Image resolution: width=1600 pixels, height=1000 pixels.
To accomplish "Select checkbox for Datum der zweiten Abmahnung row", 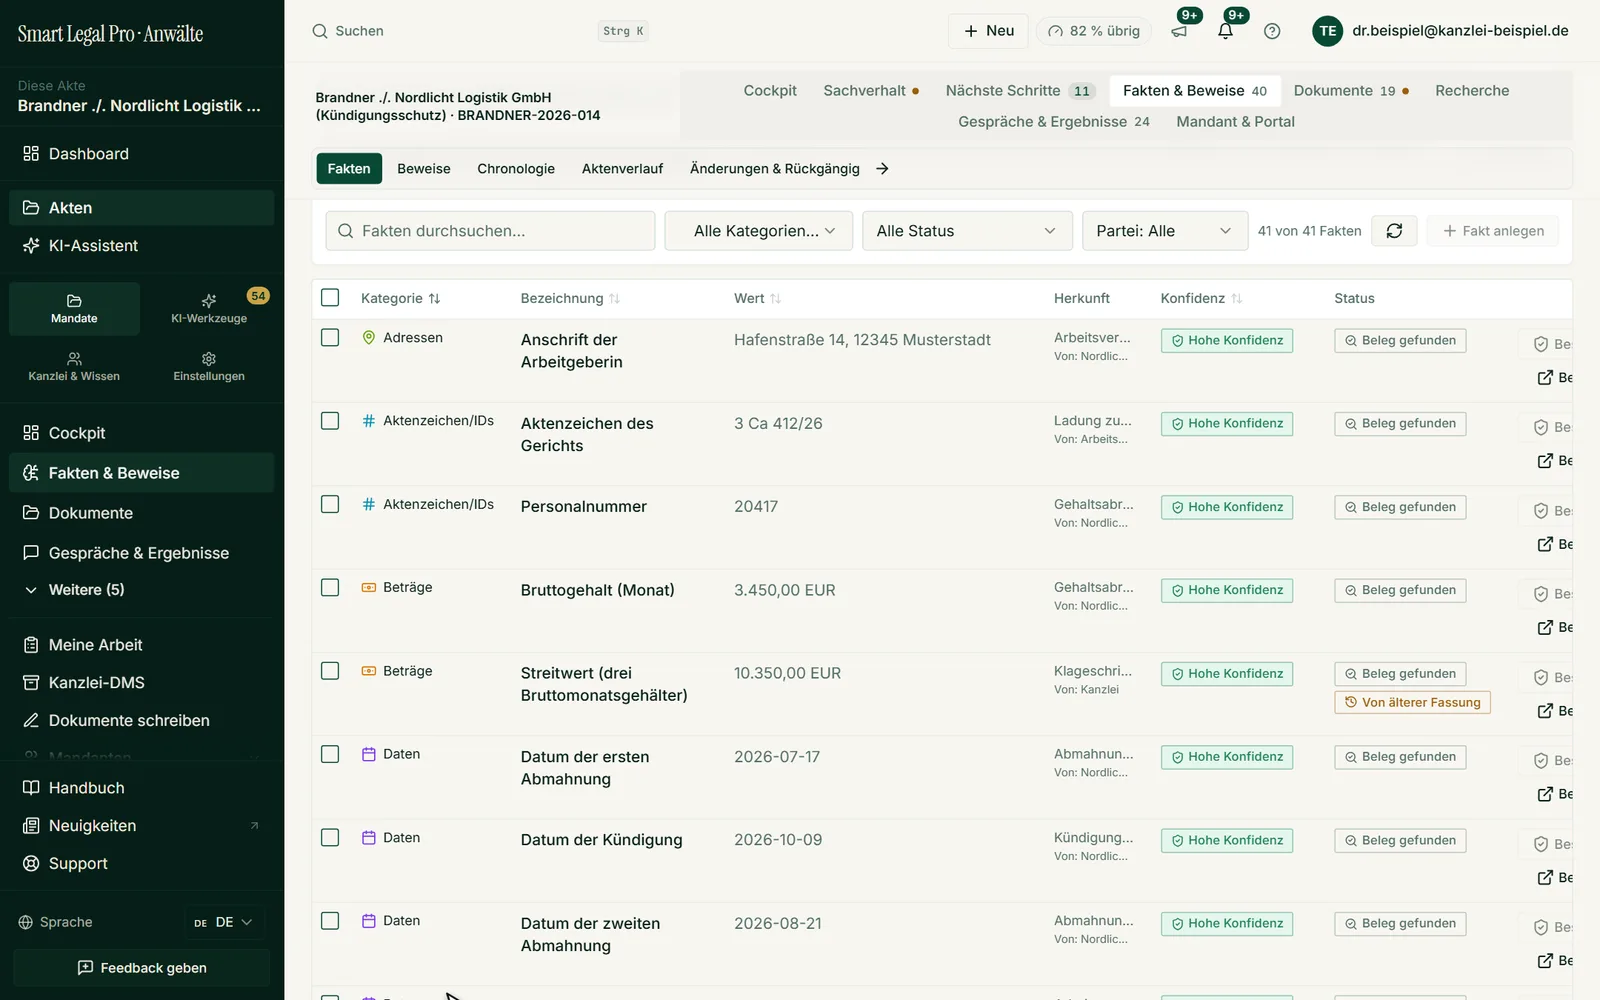I will [330, 921].
